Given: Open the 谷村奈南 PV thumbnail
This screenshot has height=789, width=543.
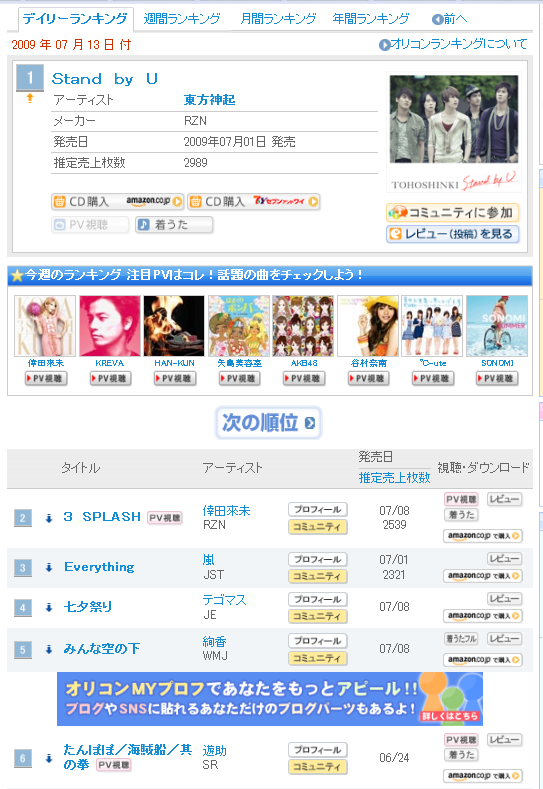Looking at the screenshot, I should 368,326.
